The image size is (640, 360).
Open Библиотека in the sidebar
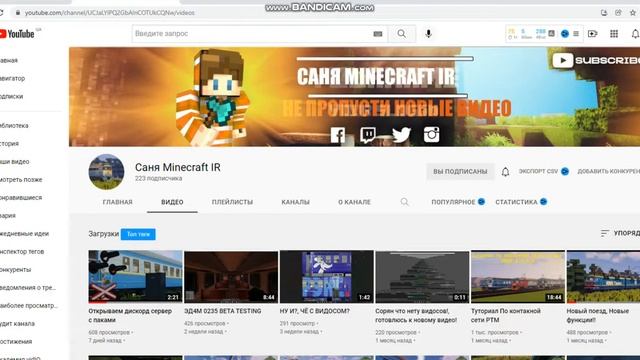(14, 126)
